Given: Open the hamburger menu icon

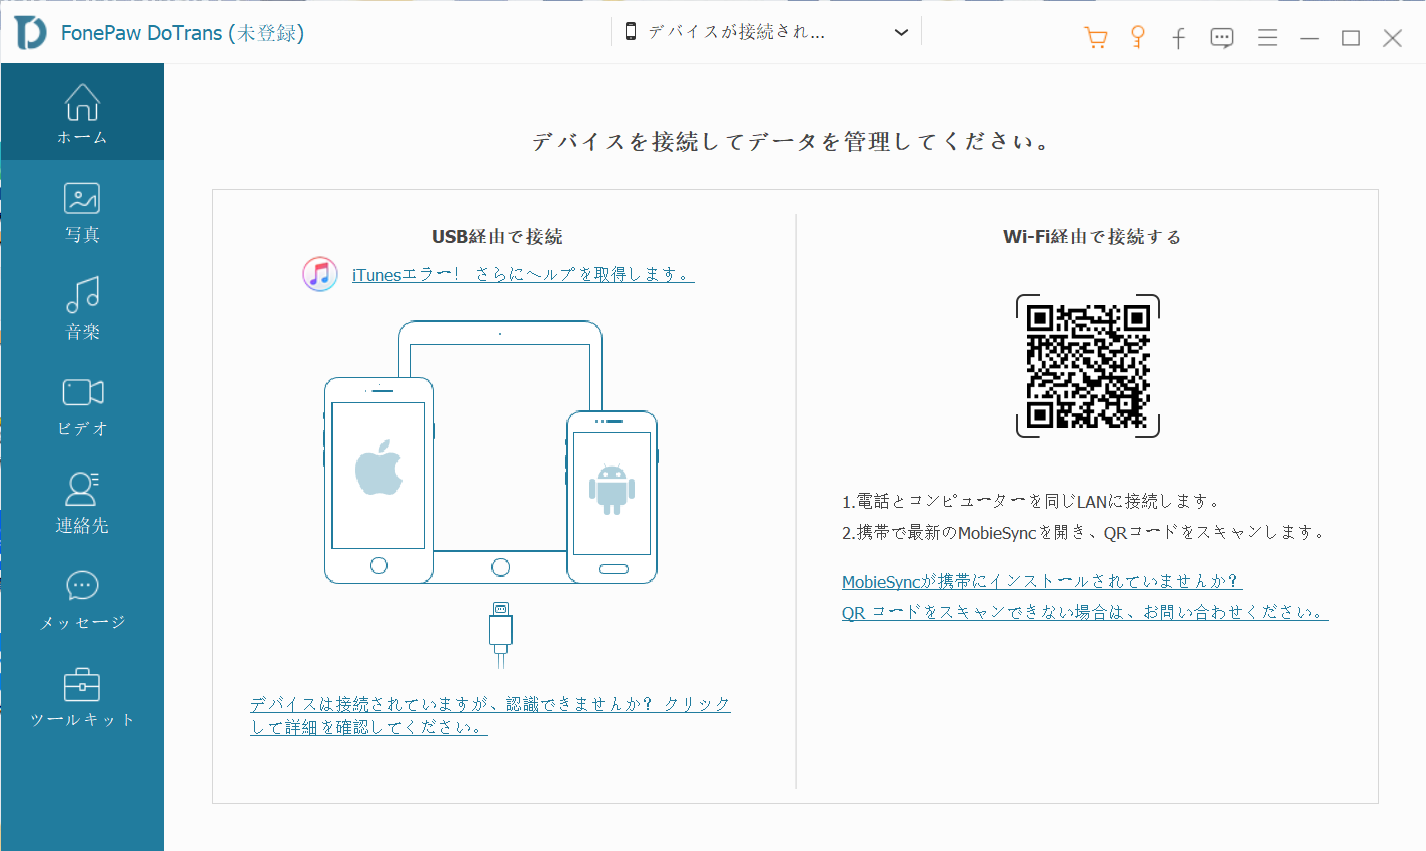Looking at the screenshot, I should pyautogui.click(x=1267, y=38).
